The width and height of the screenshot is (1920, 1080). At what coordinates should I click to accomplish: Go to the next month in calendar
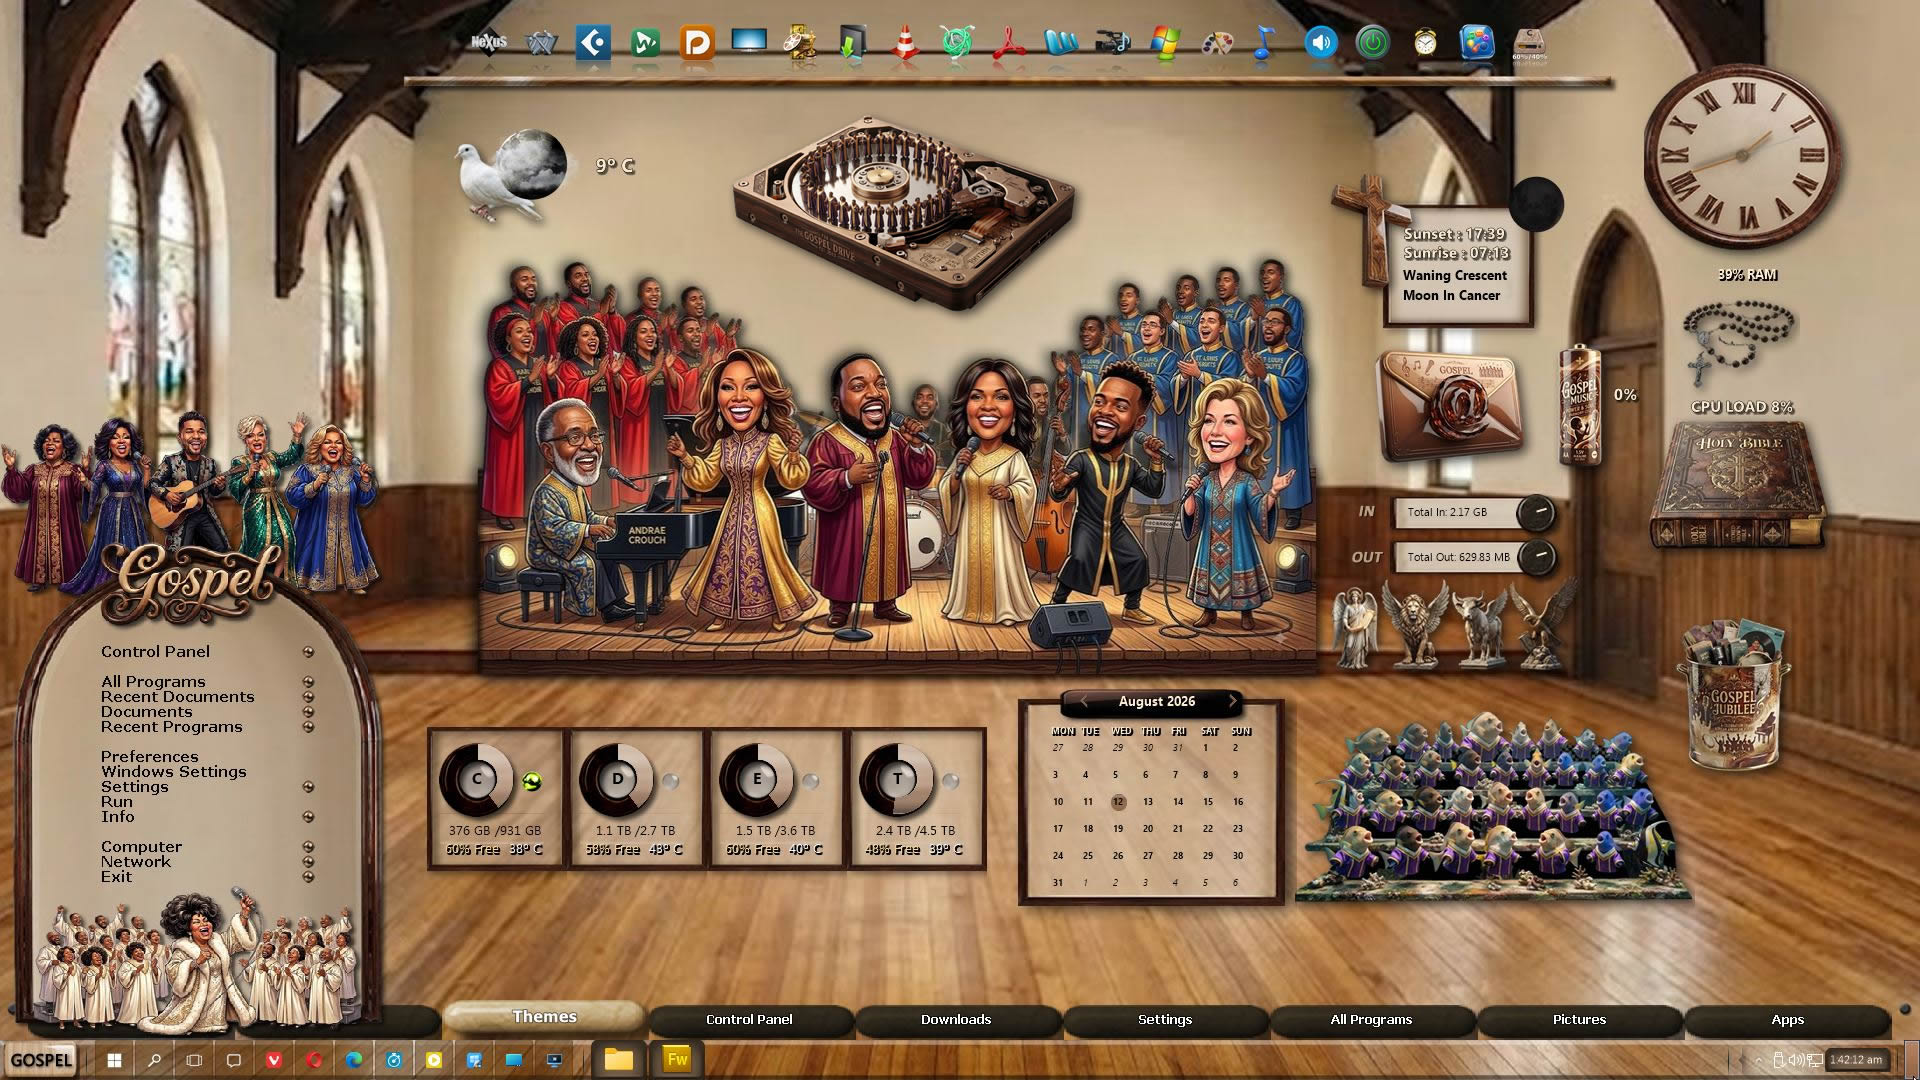pos(1233,701)
